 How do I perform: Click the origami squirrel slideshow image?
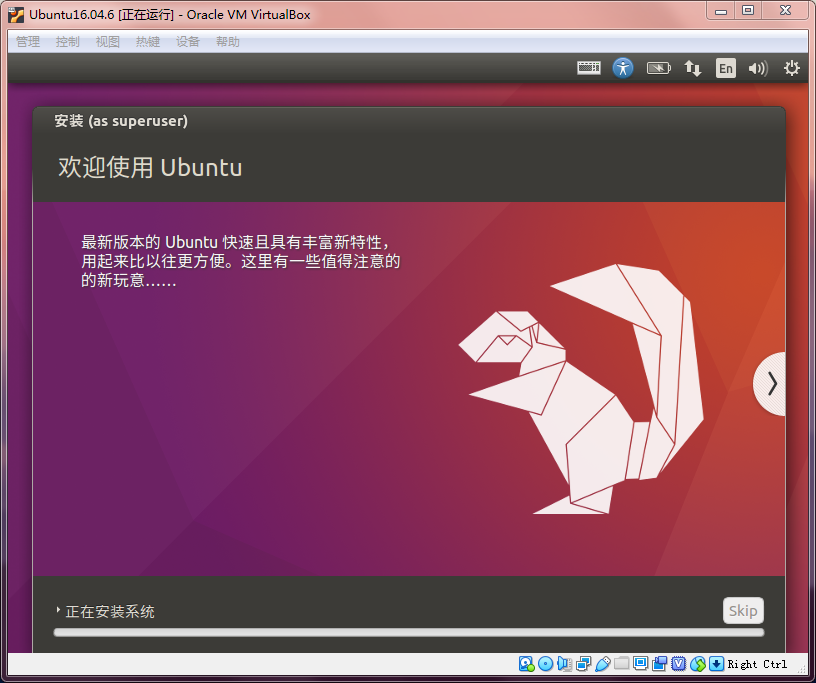[x=581, y=389]
